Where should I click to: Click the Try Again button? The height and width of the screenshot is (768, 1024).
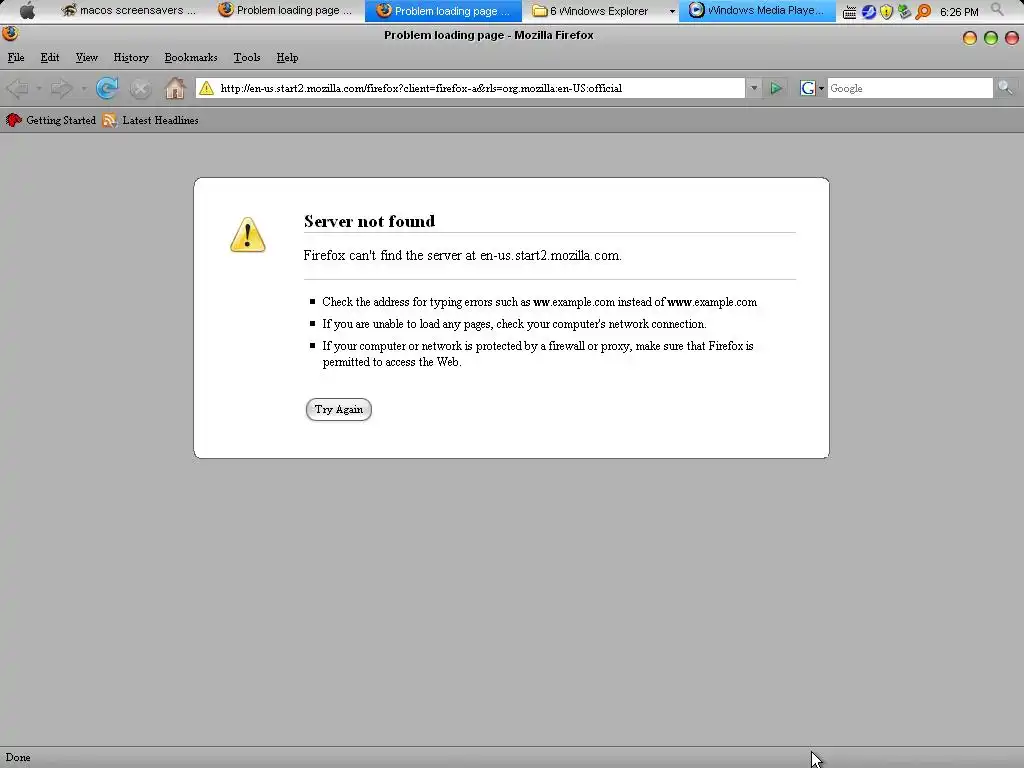(x=338, y=409)
